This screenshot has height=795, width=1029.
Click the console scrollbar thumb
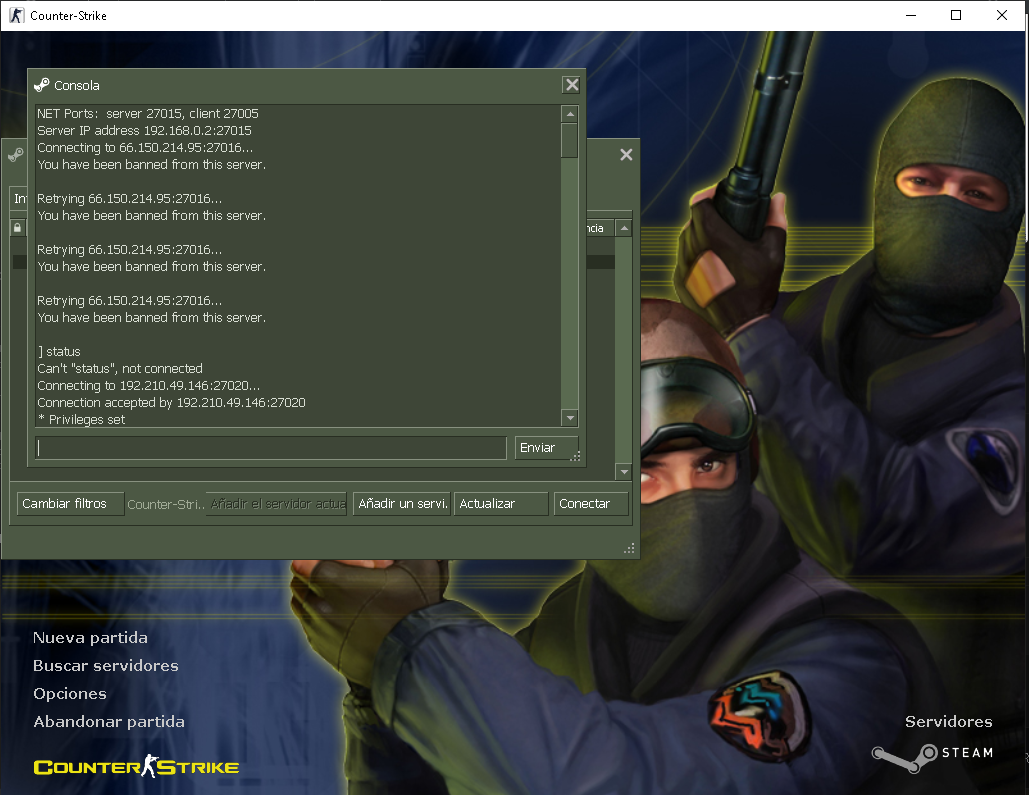point(570,140)
